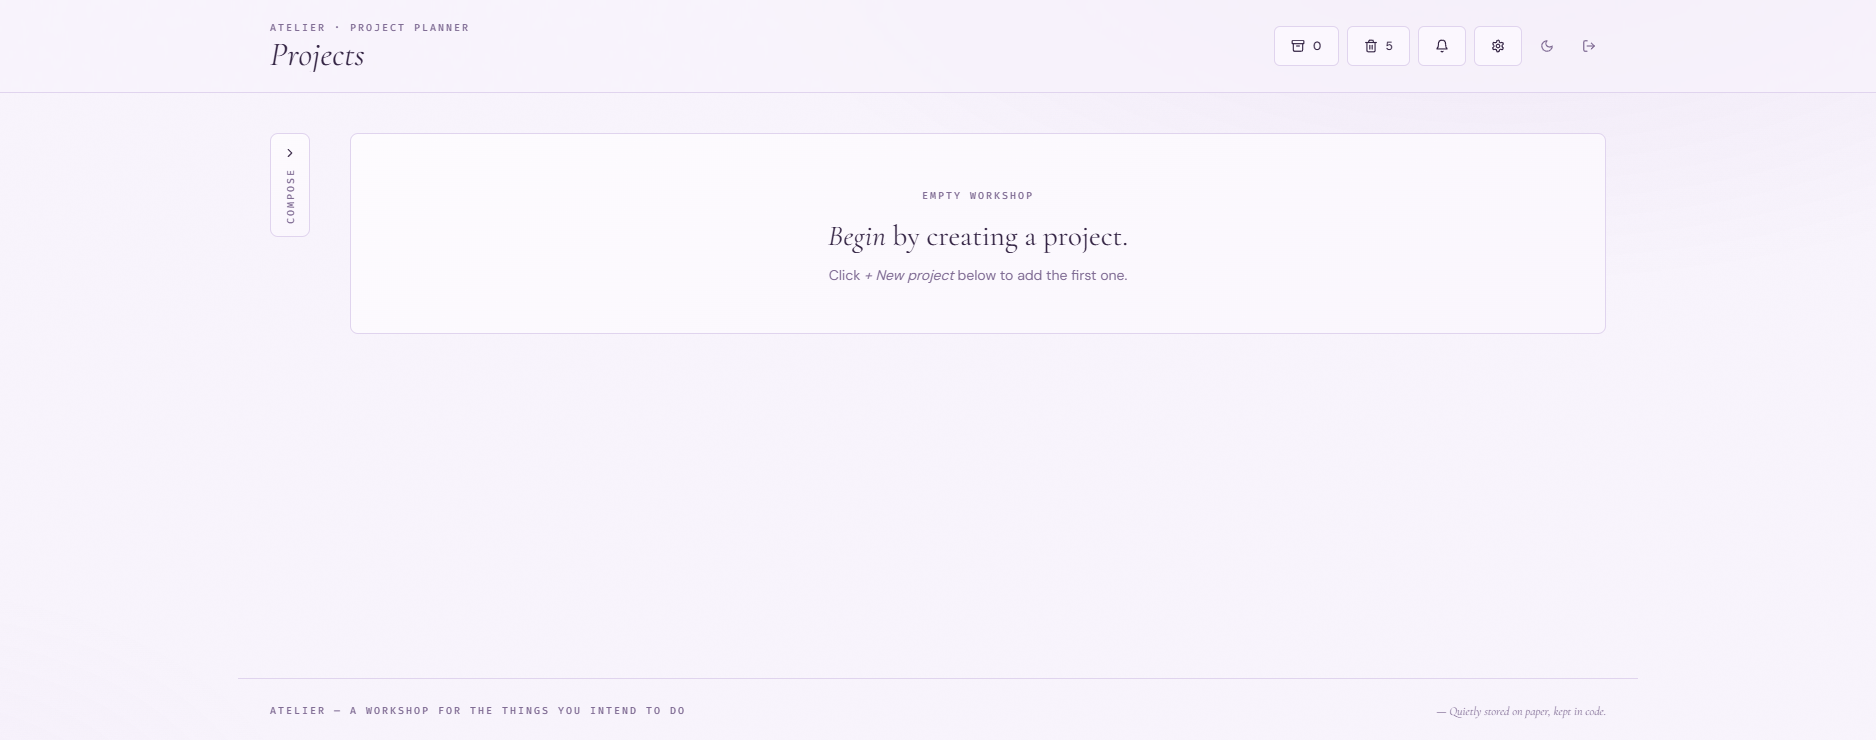Sign out using the exit arrow icon
Screen dimensions: 1876x740
coord(1589,46)
